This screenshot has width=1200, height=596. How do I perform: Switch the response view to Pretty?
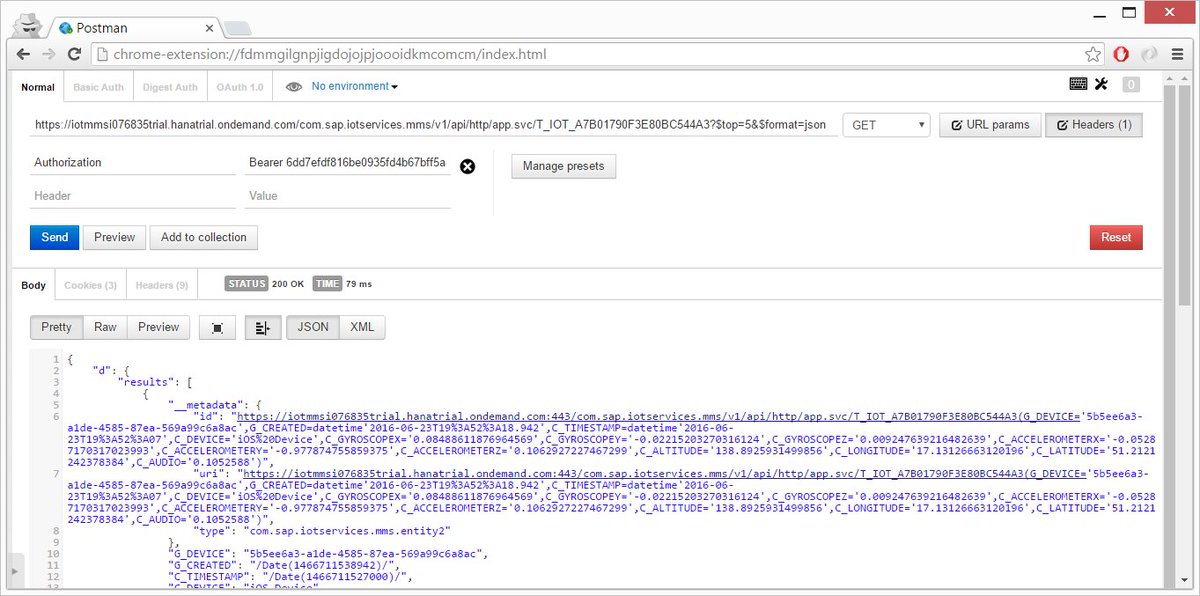pyautogui.click(x=56, y=327)
